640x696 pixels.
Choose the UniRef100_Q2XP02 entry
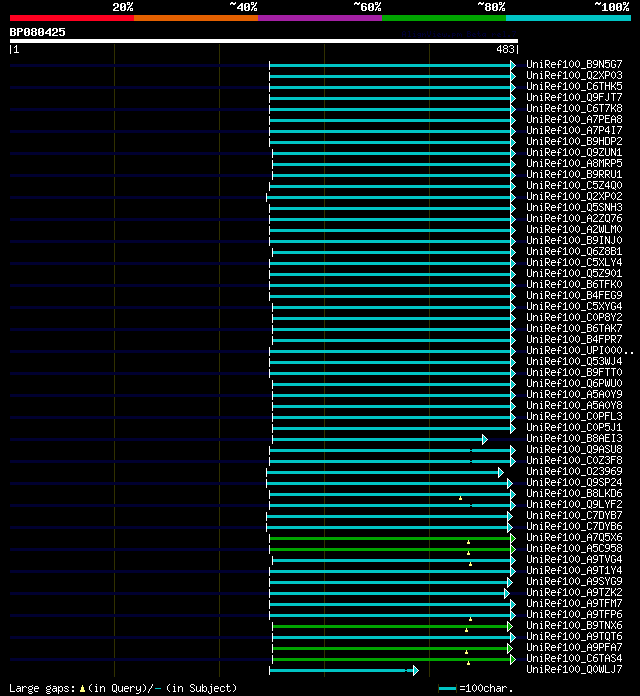click(x=574, y=197)
